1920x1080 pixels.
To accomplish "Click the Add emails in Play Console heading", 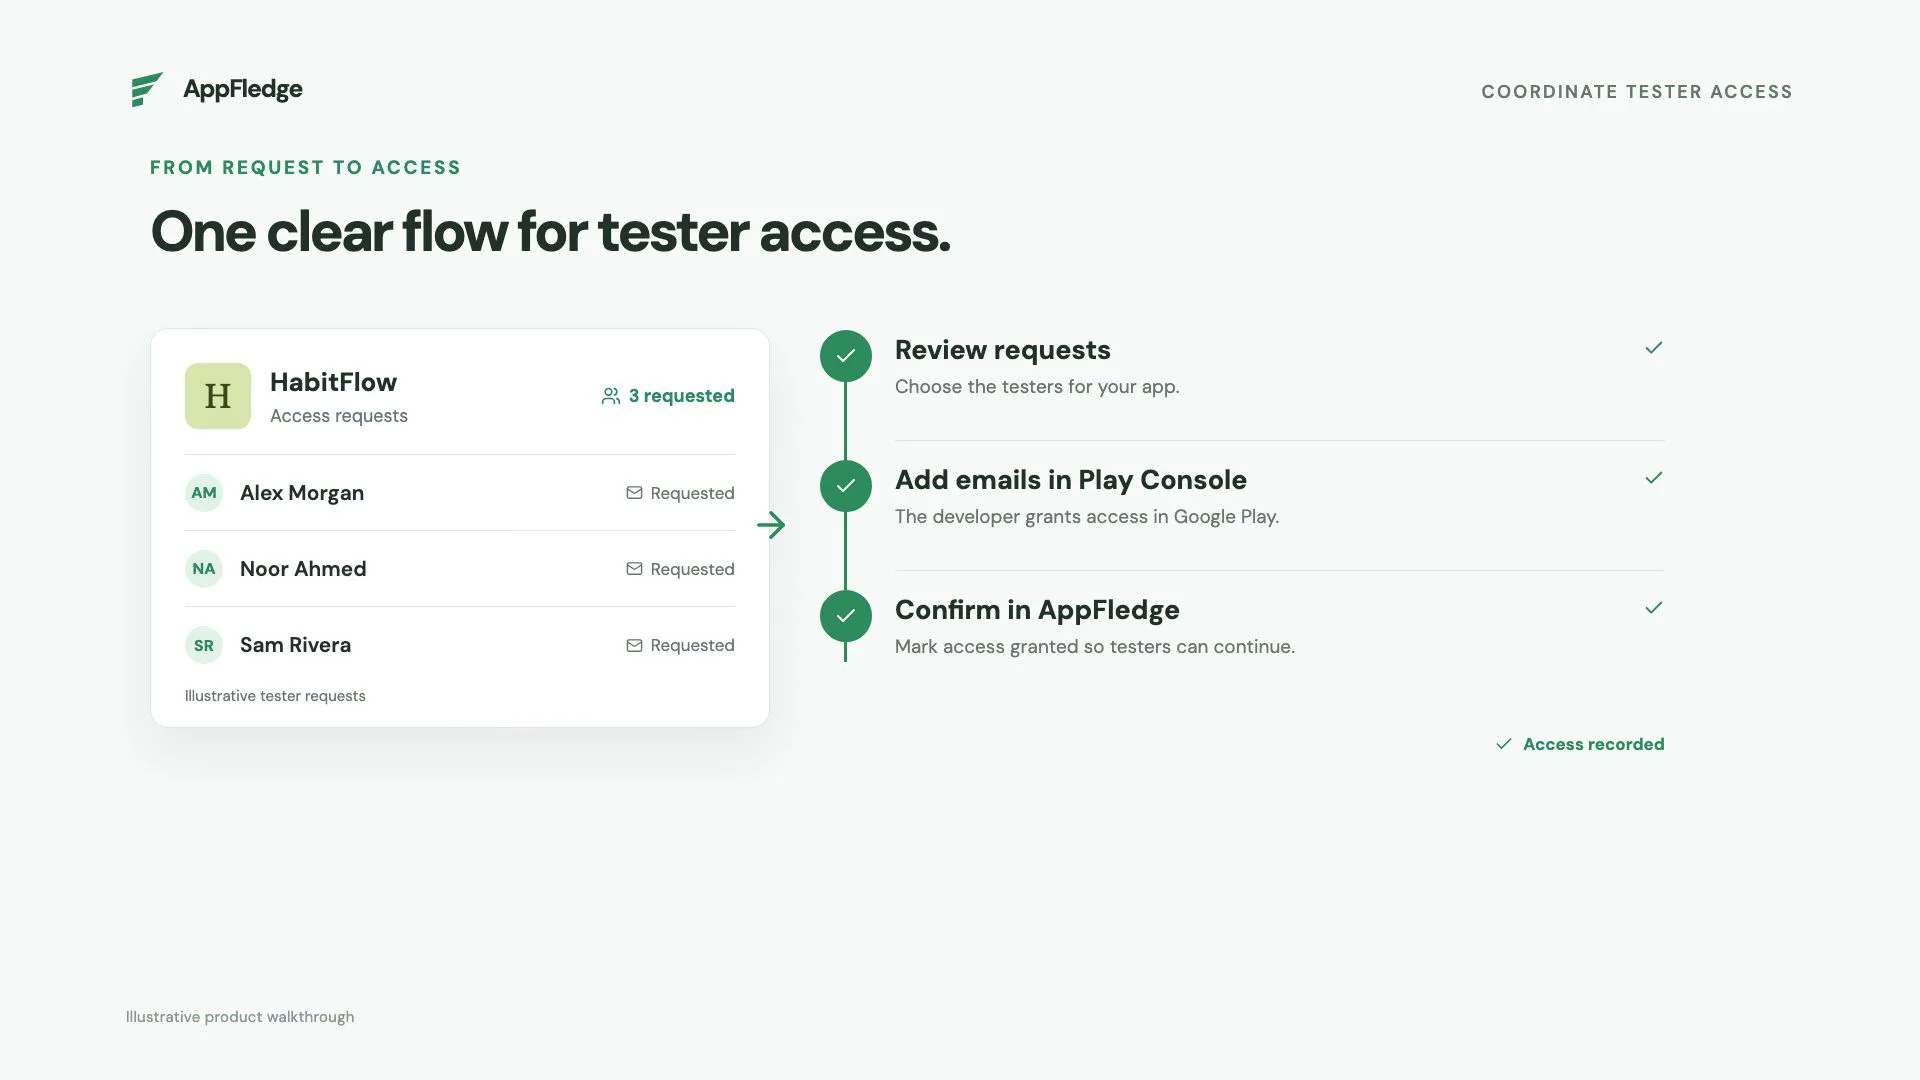I will coord(1071,480).
